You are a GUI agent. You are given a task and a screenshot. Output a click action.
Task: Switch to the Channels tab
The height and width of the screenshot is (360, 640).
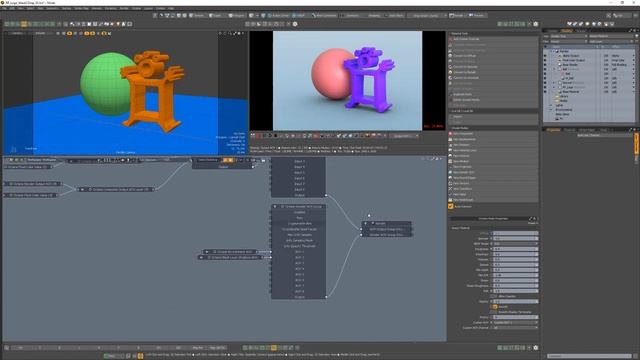[569, 130]
